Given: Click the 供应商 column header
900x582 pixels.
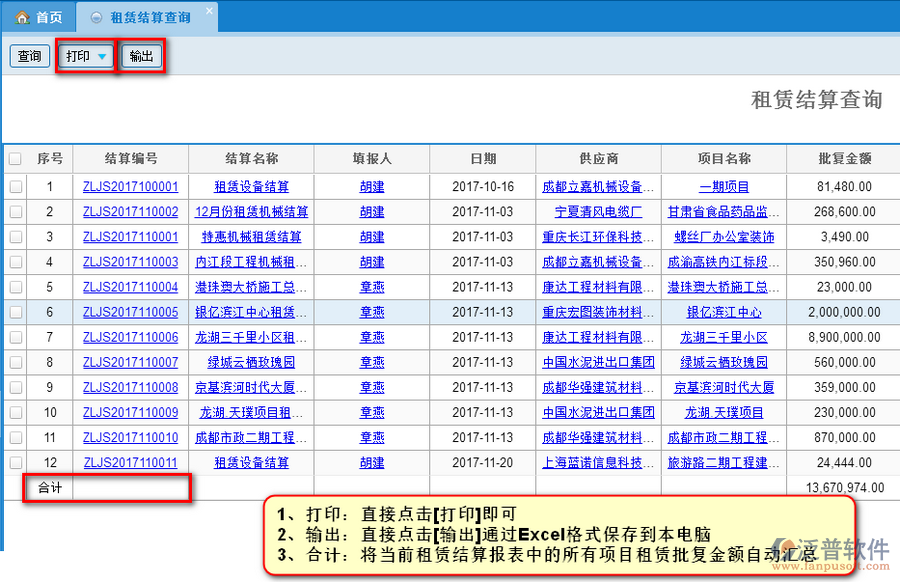Looking at the screenshot, I should click(598, 159).
